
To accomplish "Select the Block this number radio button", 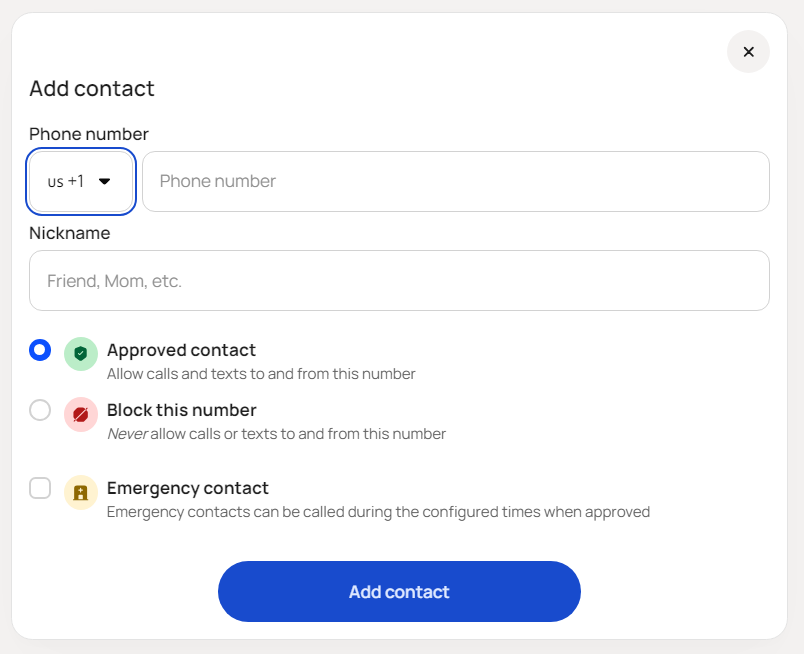I will click(x=40, y=410).
